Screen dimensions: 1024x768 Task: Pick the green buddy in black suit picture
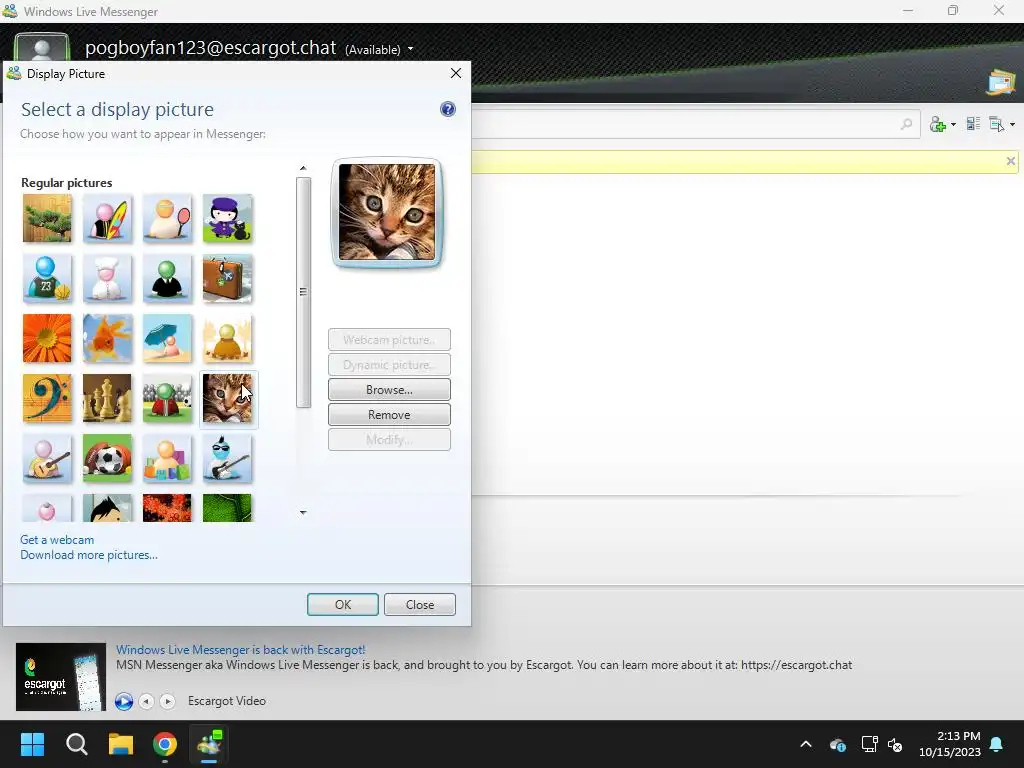point(167,279)
